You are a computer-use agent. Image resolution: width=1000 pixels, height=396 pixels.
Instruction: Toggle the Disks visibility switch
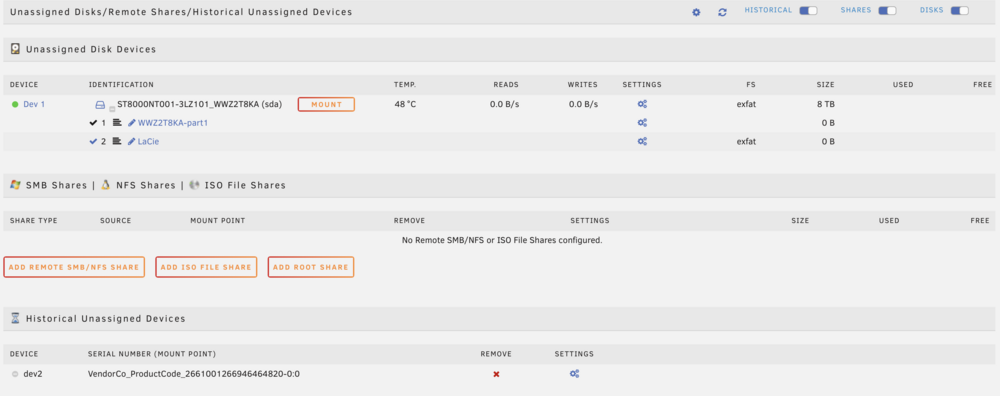pyautogui.click(x=960, y=11)
